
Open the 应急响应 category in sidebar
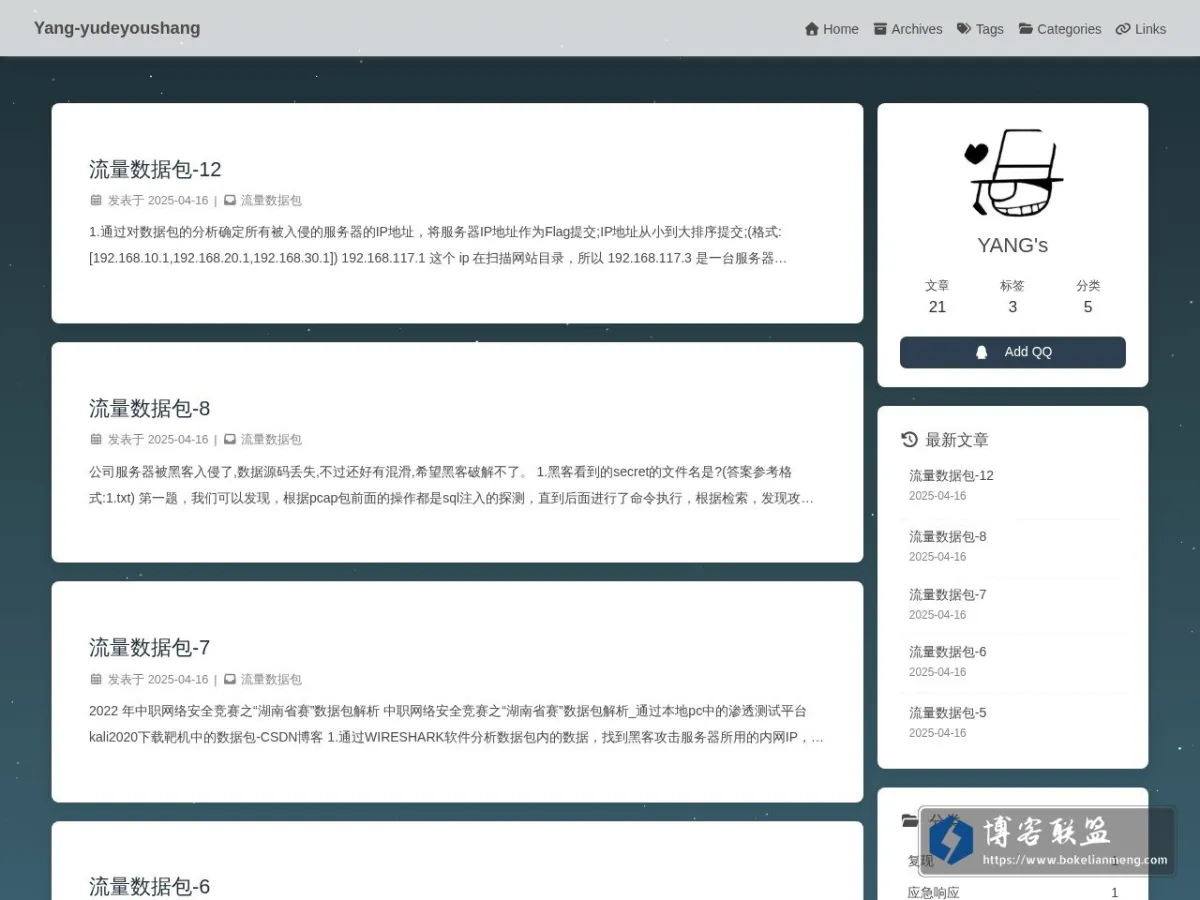(933, 893)
